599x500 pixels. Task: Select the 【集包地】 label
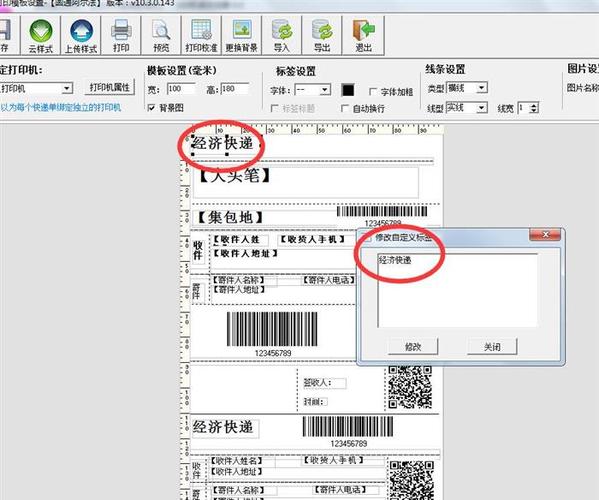point(230,218)
